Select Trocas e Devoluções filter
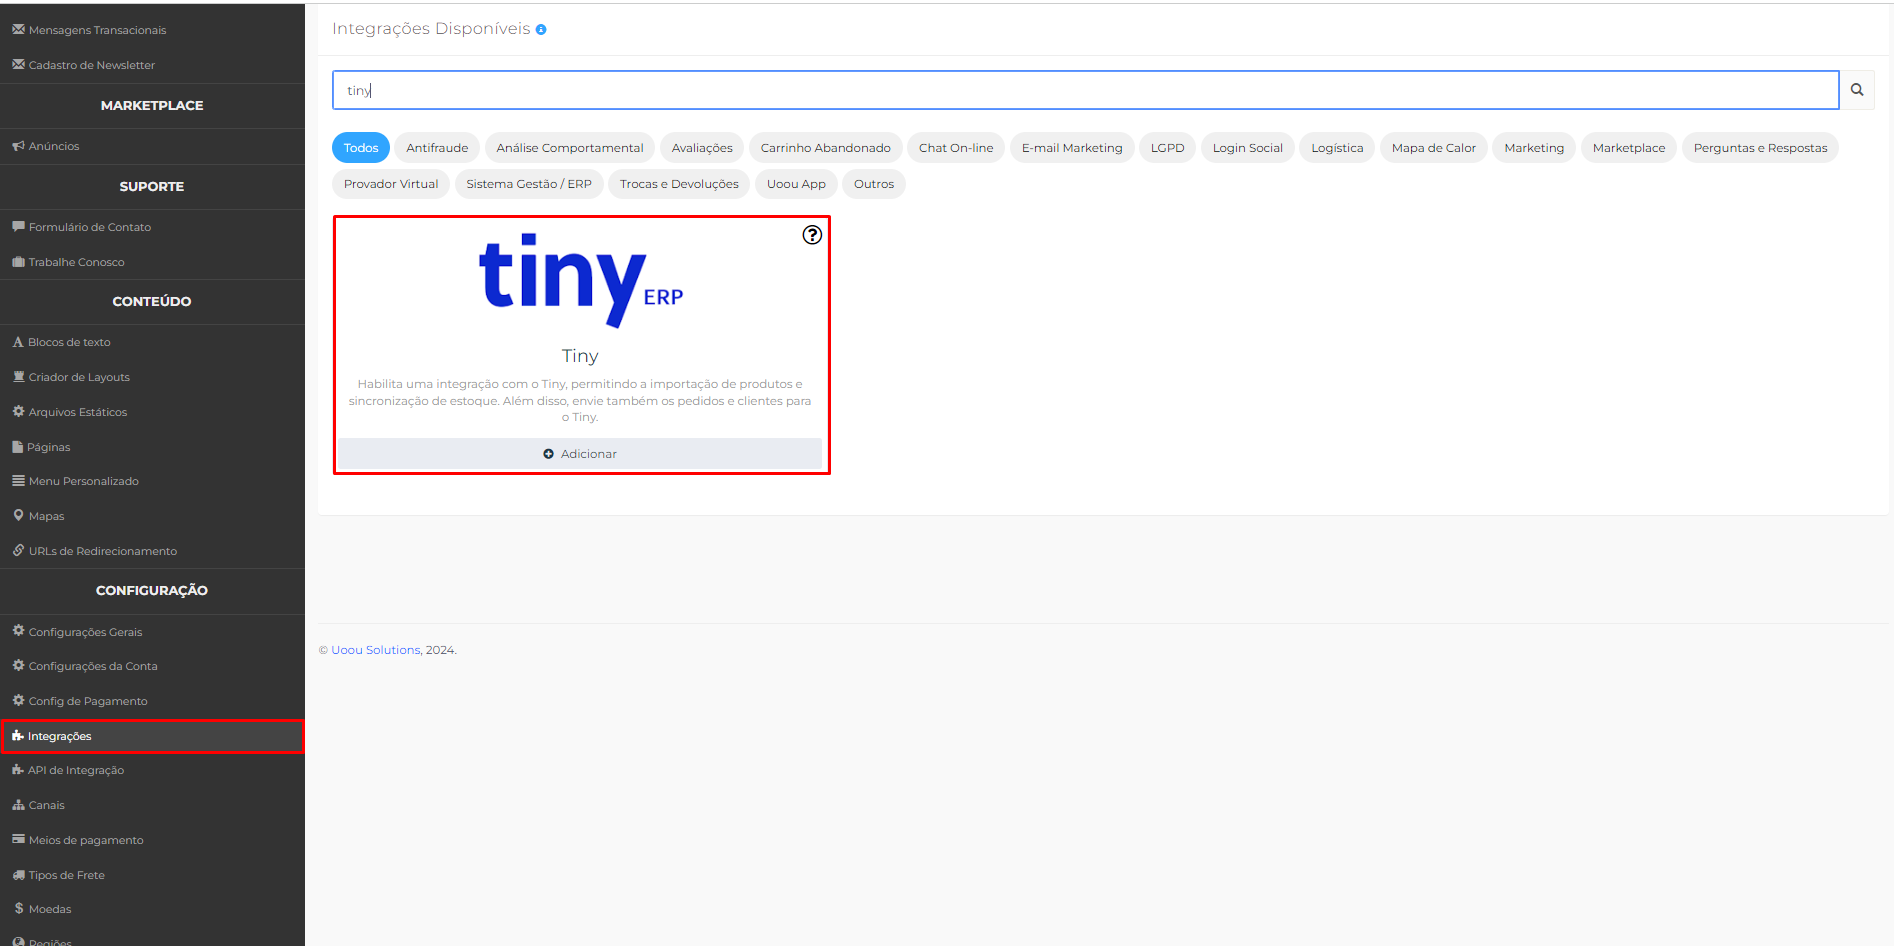The height and width of the screenshot is (946, 1894). (x=679, y=184)
